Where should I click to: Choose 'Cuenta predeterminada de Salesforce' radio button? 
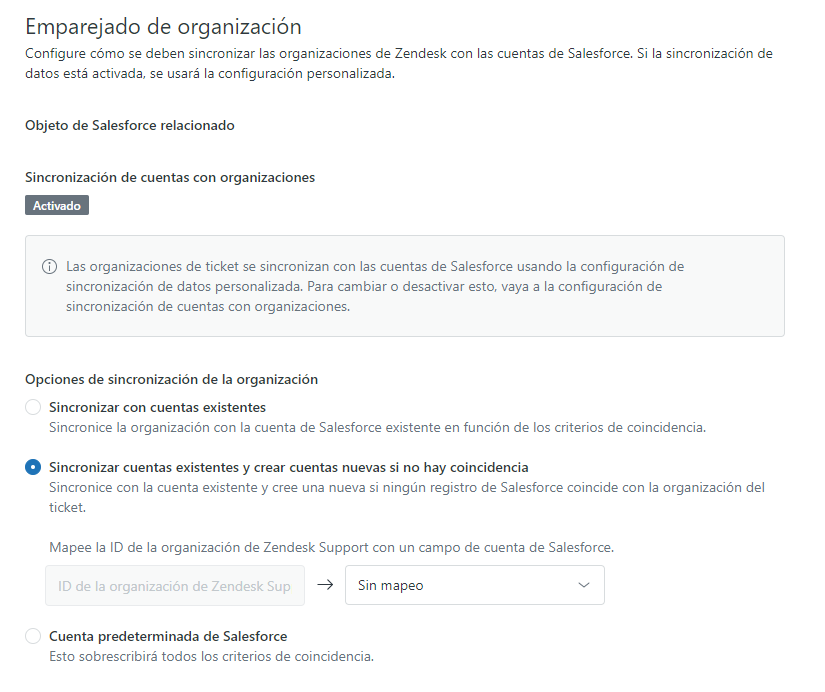(x=33, y=636)
